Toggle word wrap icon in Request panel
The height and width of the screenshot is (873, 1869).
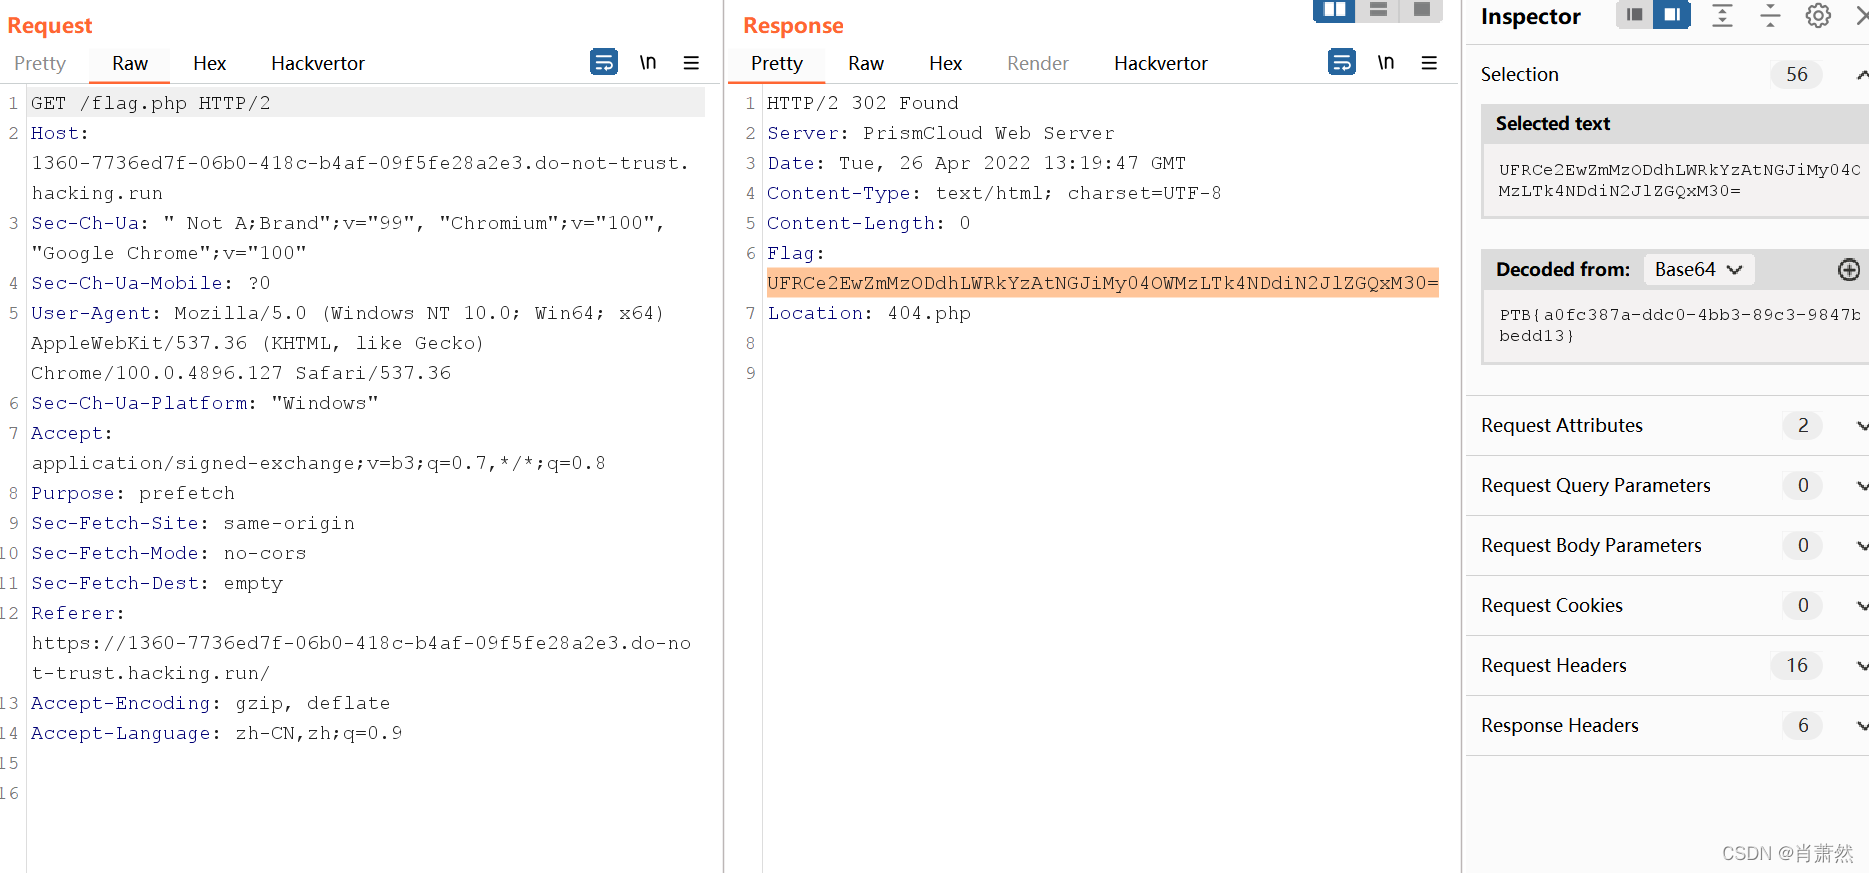[x=604, y=62]
